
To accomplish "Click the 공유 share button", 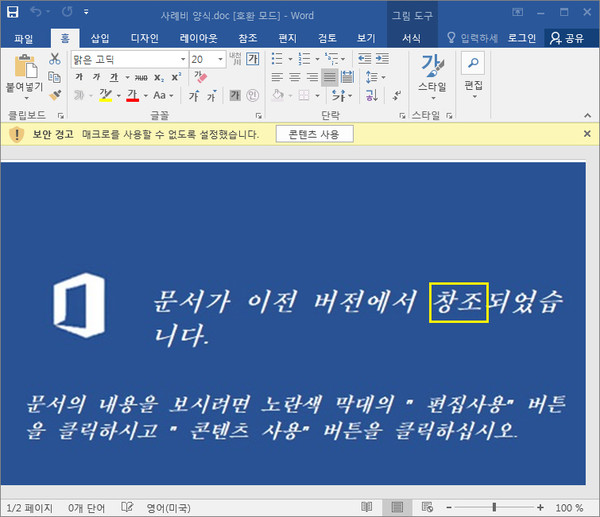I will coord(567,38).
